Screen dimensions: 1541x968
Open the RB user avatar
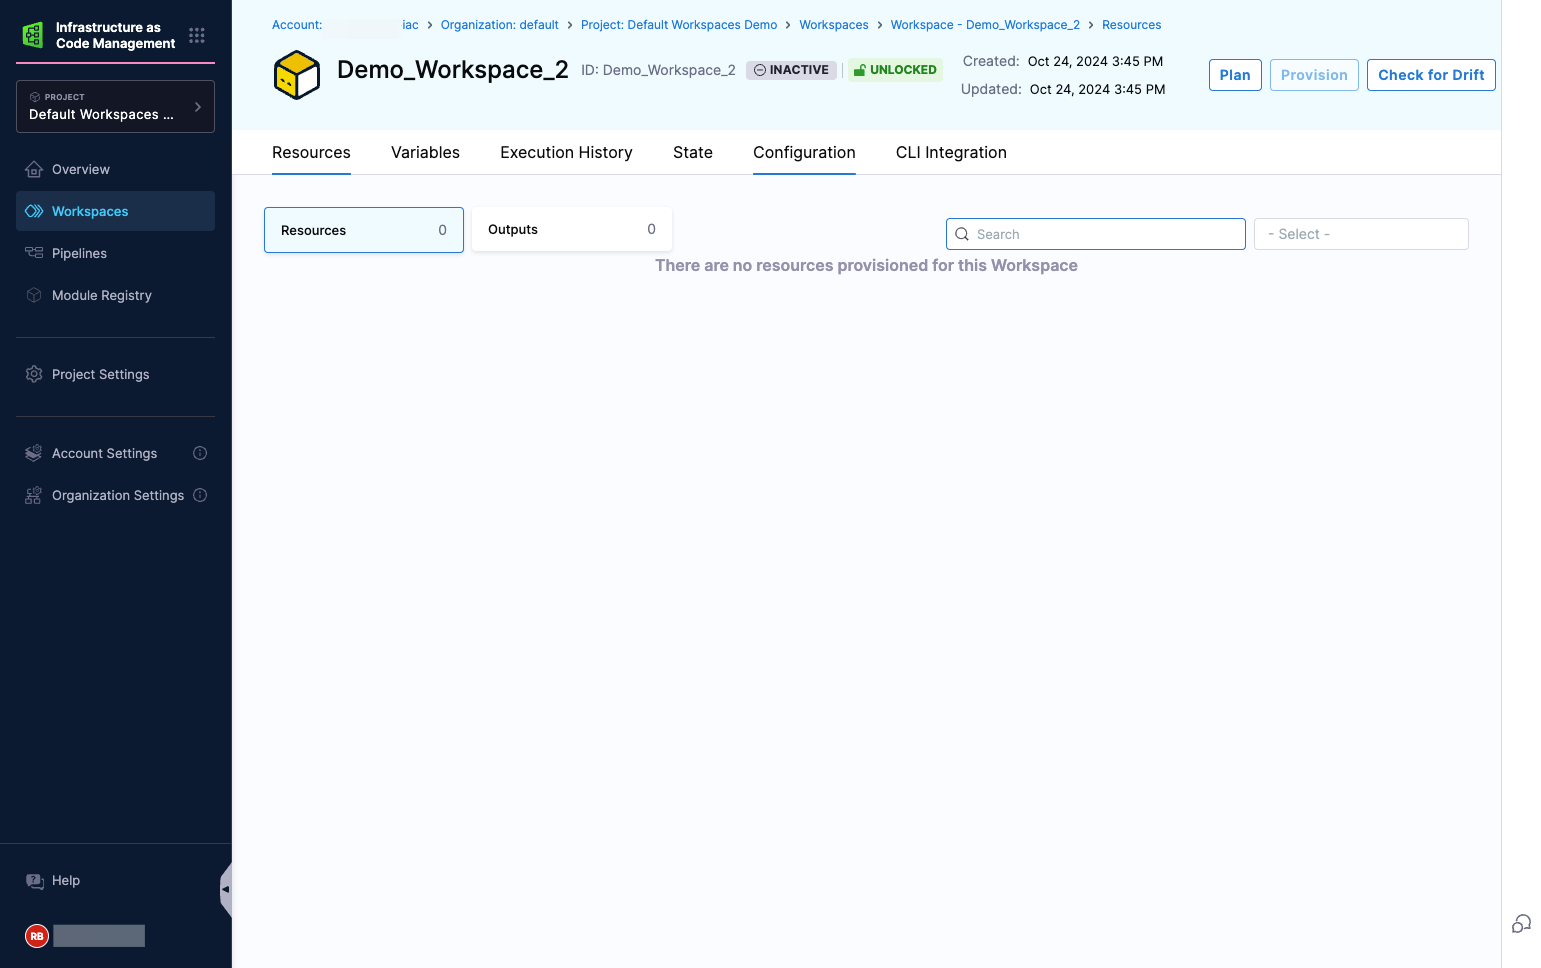(x=37, y=936)
